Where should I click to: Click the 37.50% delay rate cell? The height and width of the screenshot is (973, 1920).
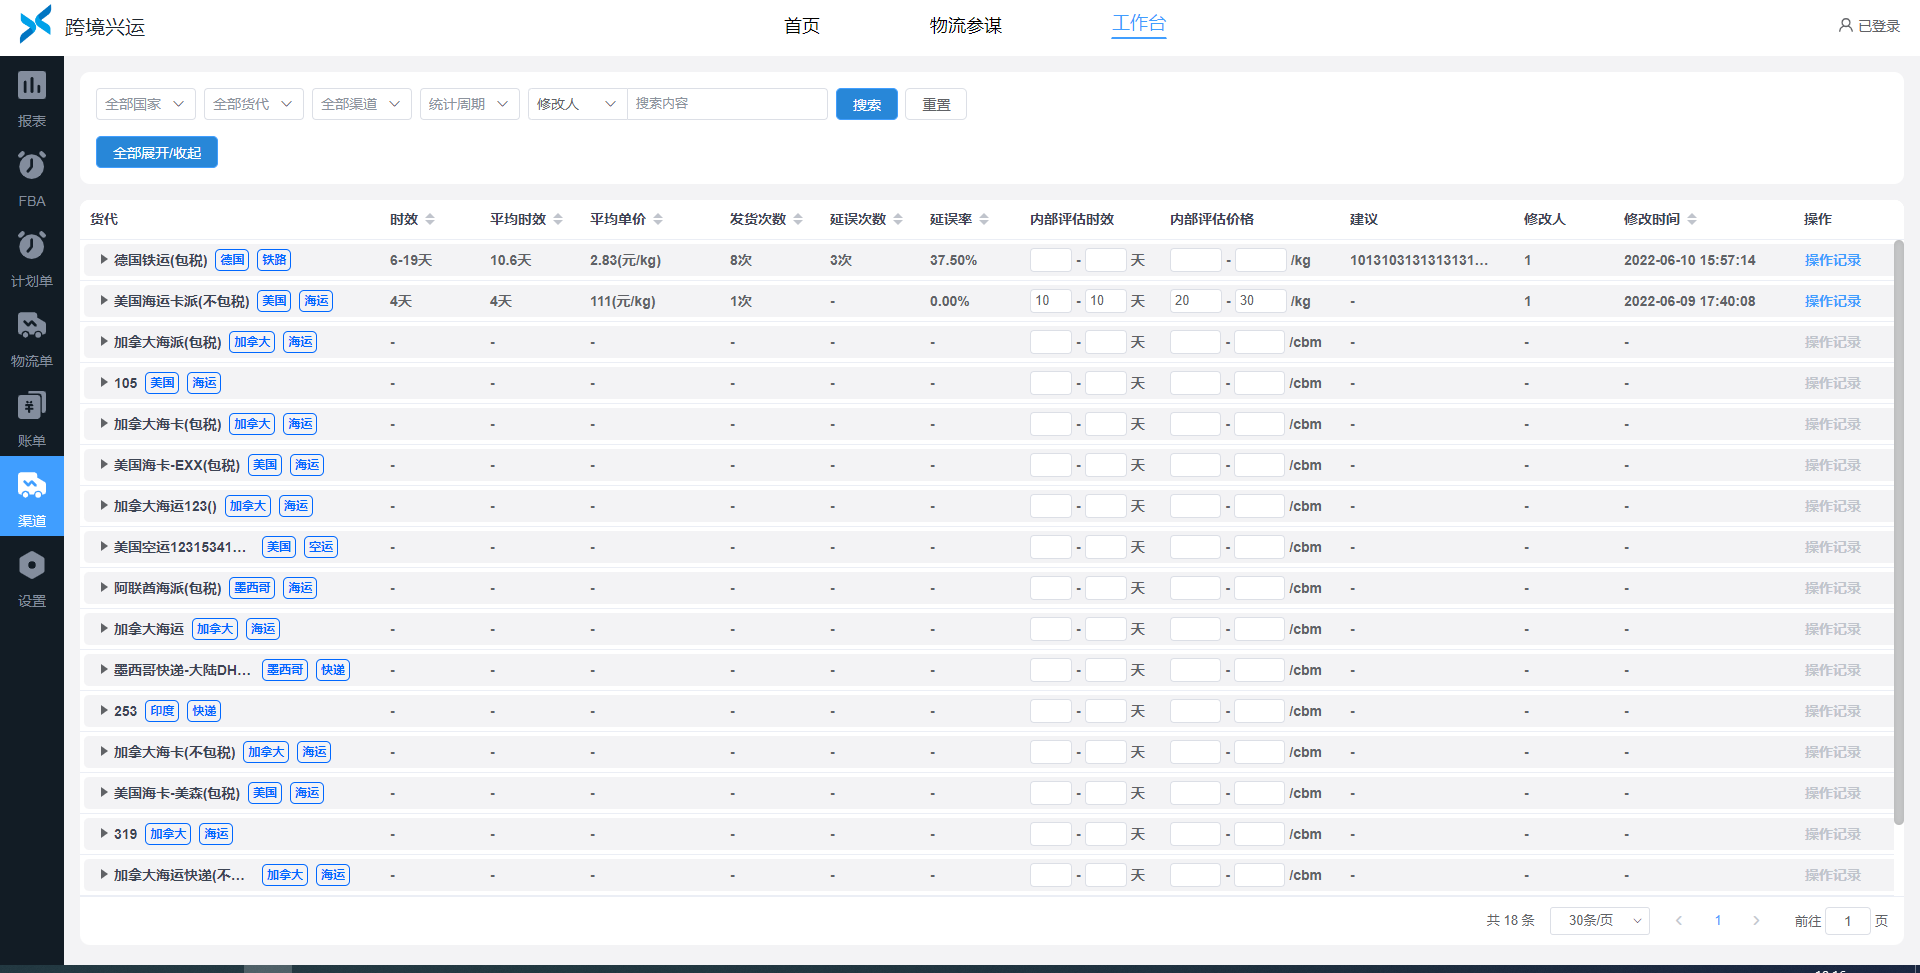(953, 260)
